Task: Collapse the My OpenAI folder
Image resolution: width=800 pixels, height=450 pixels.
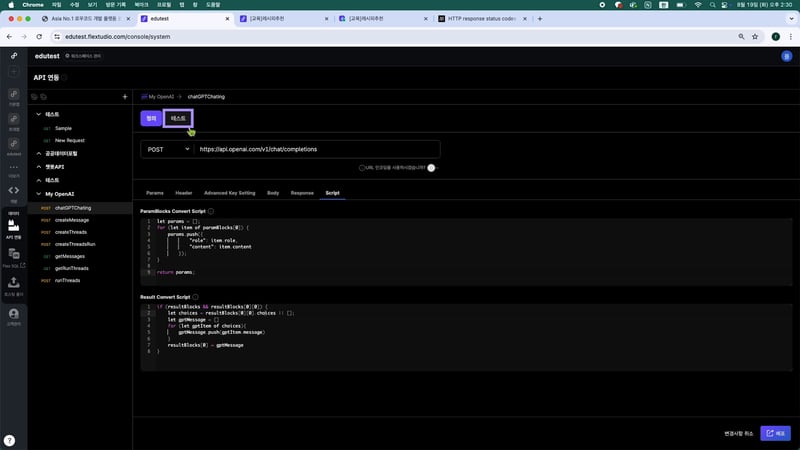Action: click(38, 194)
